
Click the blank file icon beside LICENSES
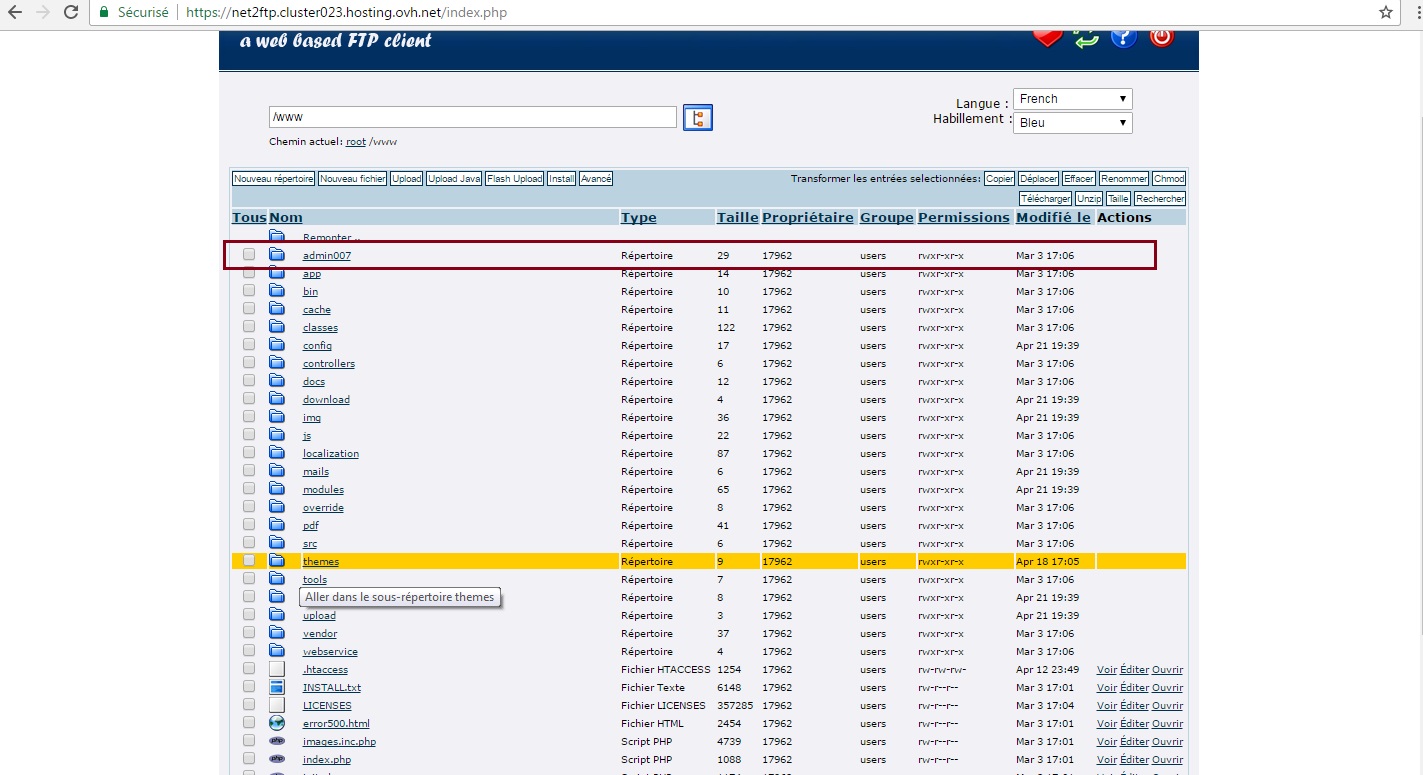click(277, 705)
